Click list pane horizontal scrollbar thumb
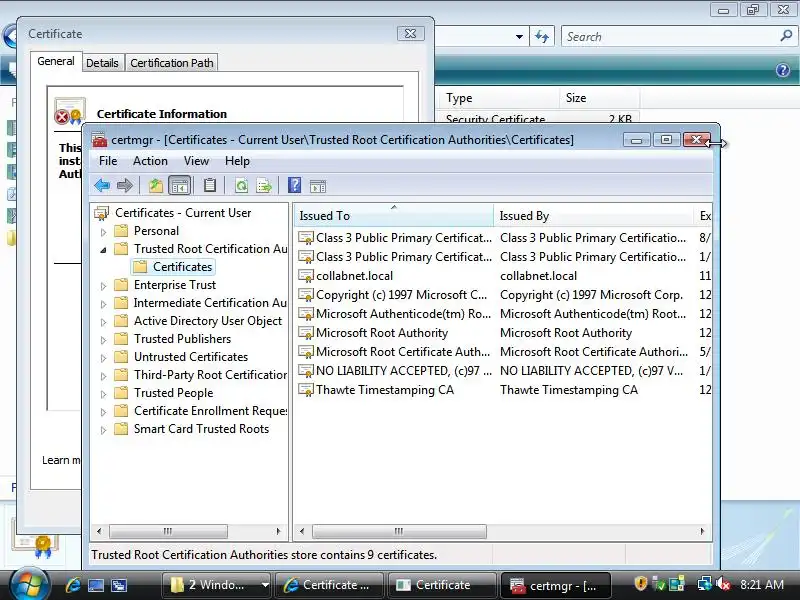This screenshot has height=600, width=800. (x=399, y=531)
